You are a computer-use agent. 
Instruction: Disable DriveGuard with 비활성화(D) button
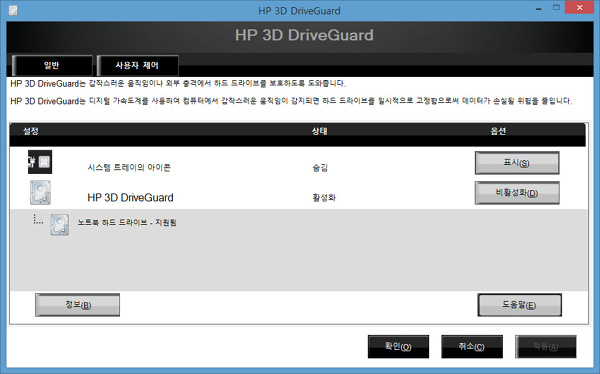pos(517,193)
